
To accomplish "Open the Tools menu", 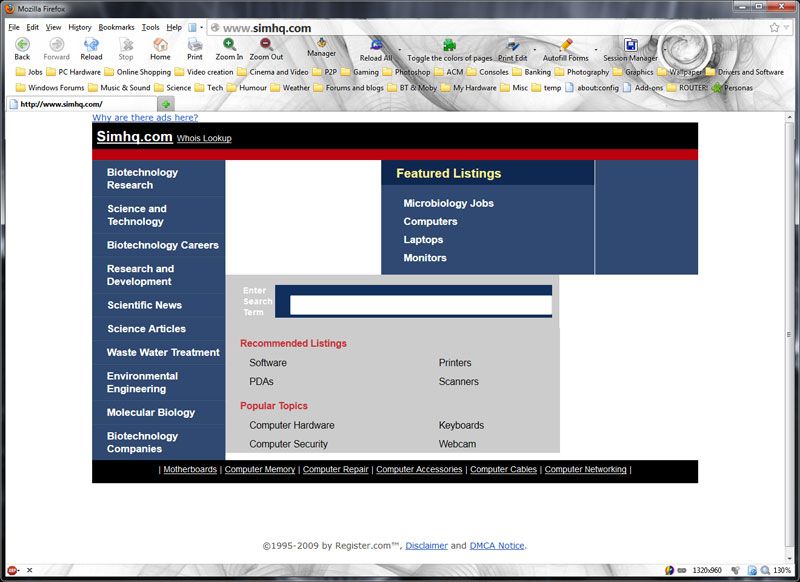I will pos(151,27).
